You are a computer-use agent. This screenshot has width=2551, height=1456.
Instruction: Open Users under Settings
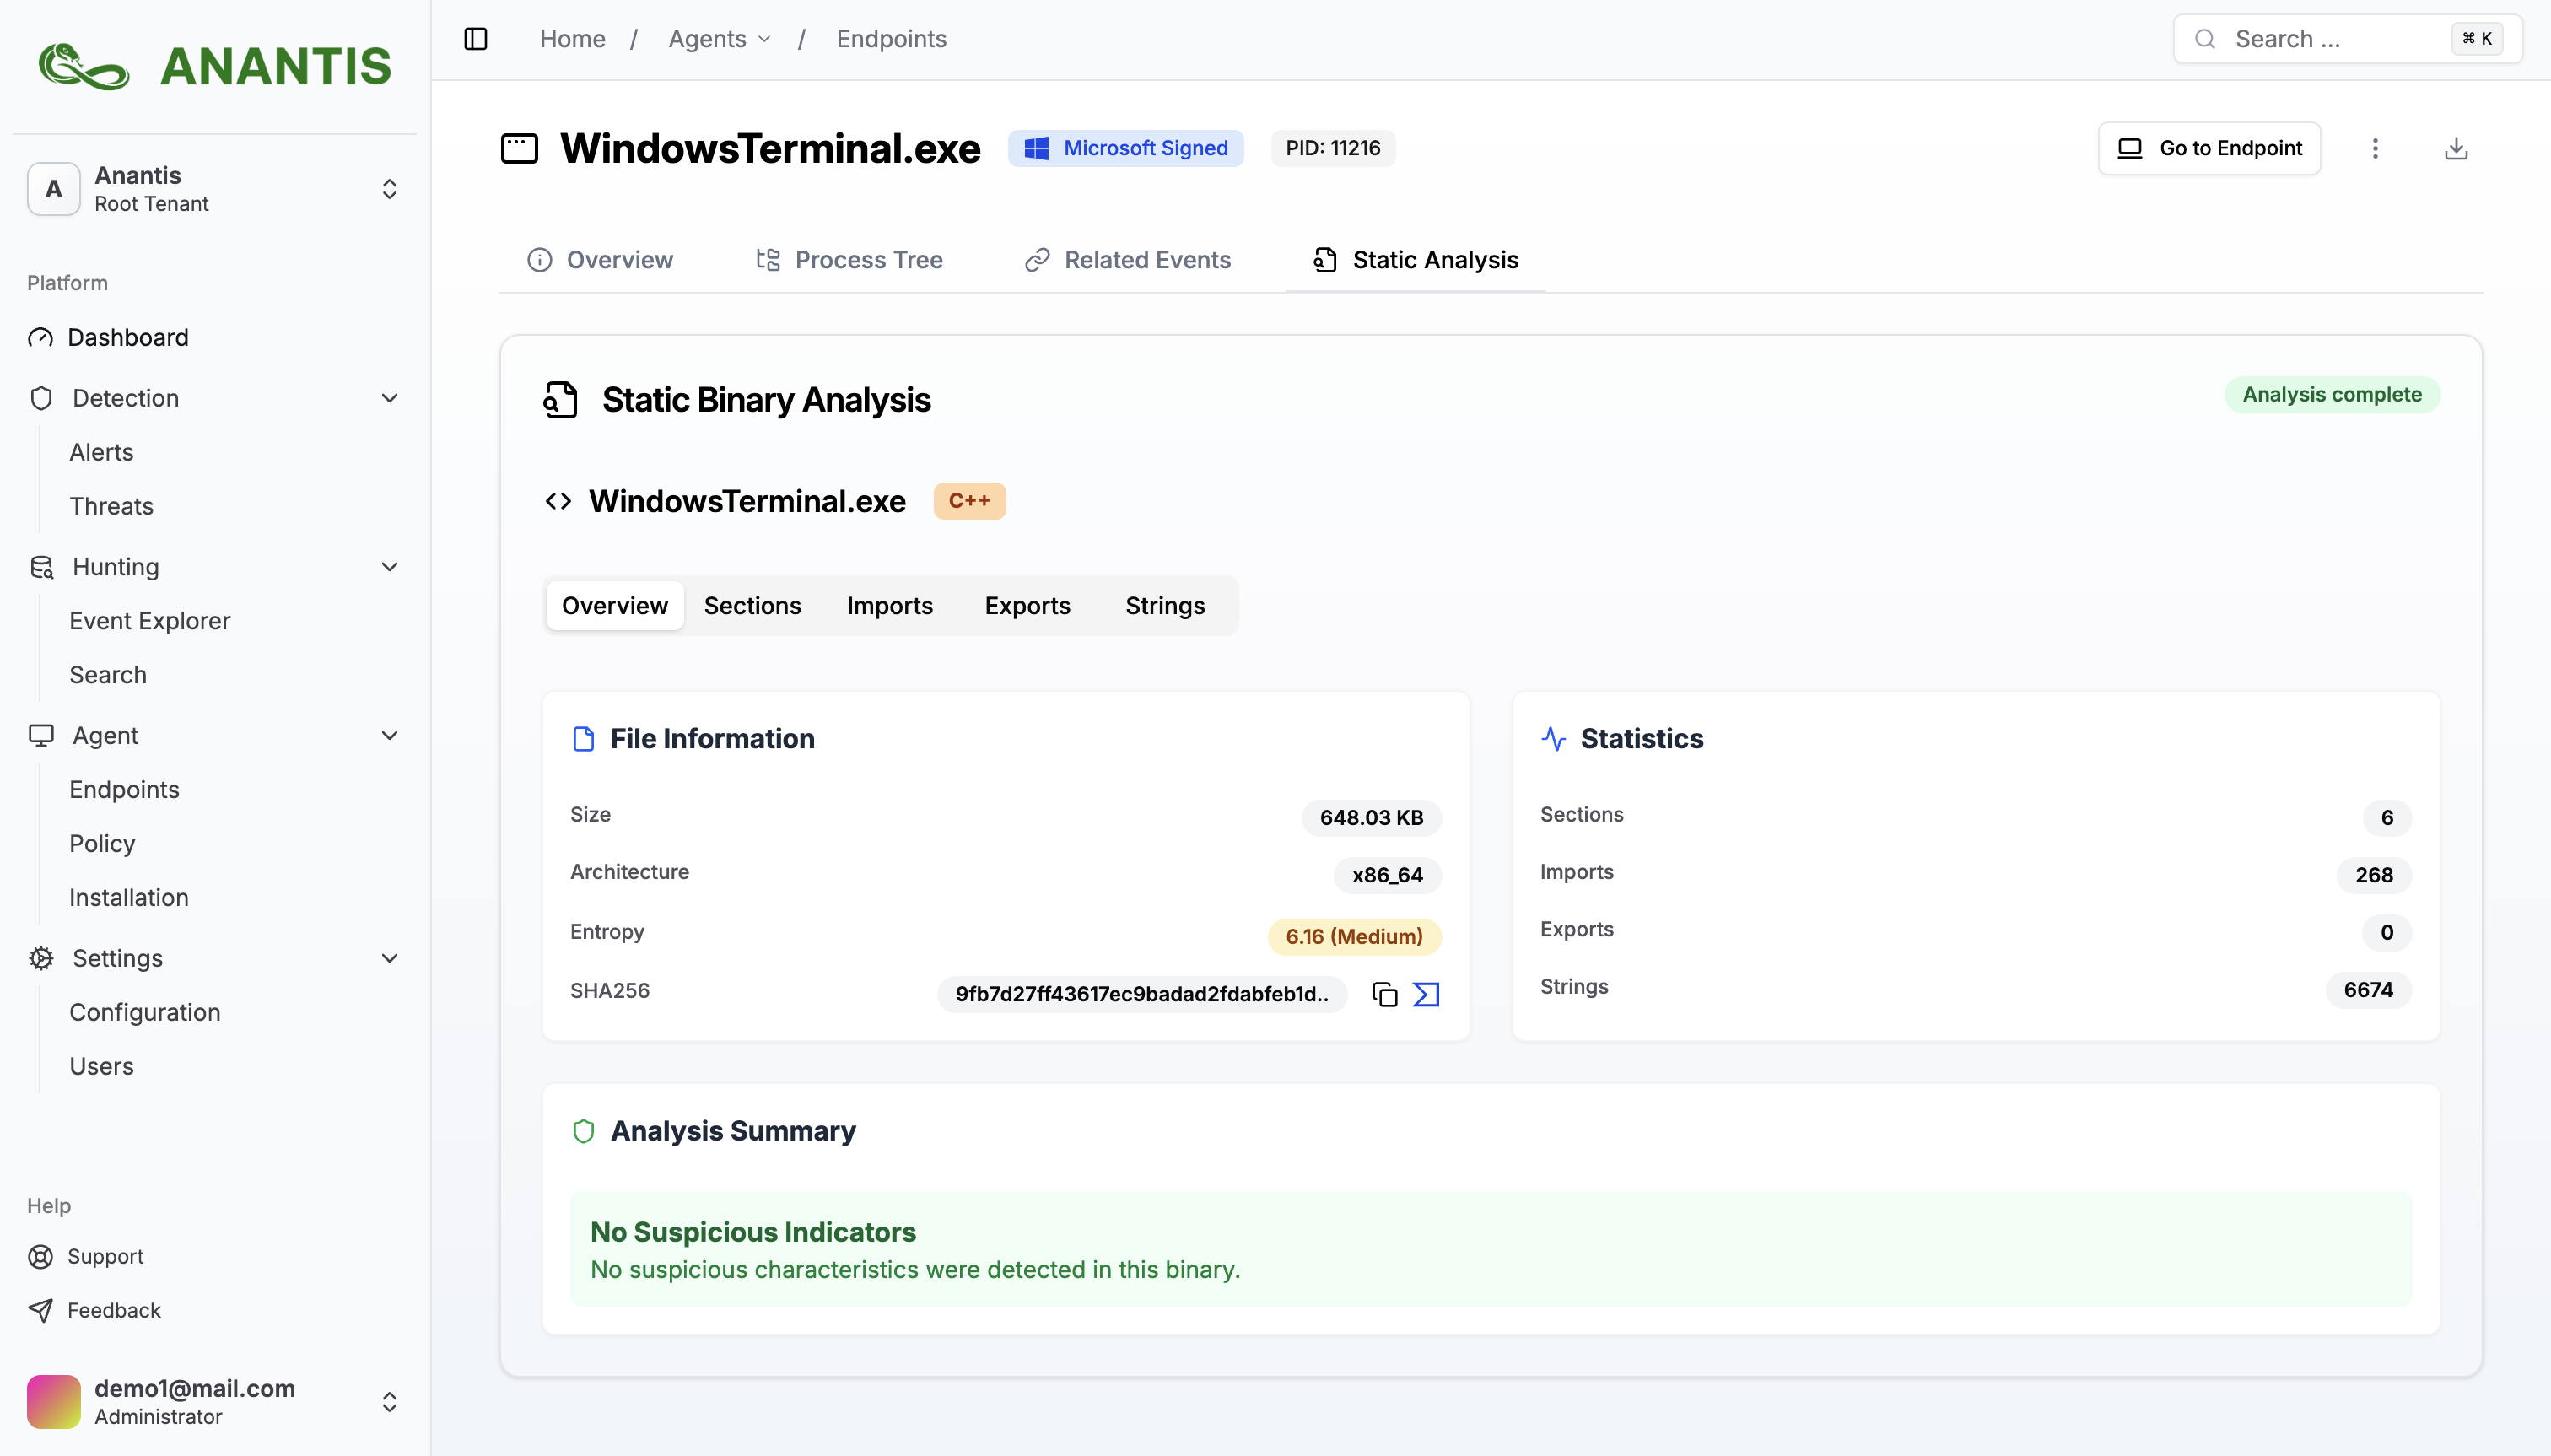[101, 1066]
